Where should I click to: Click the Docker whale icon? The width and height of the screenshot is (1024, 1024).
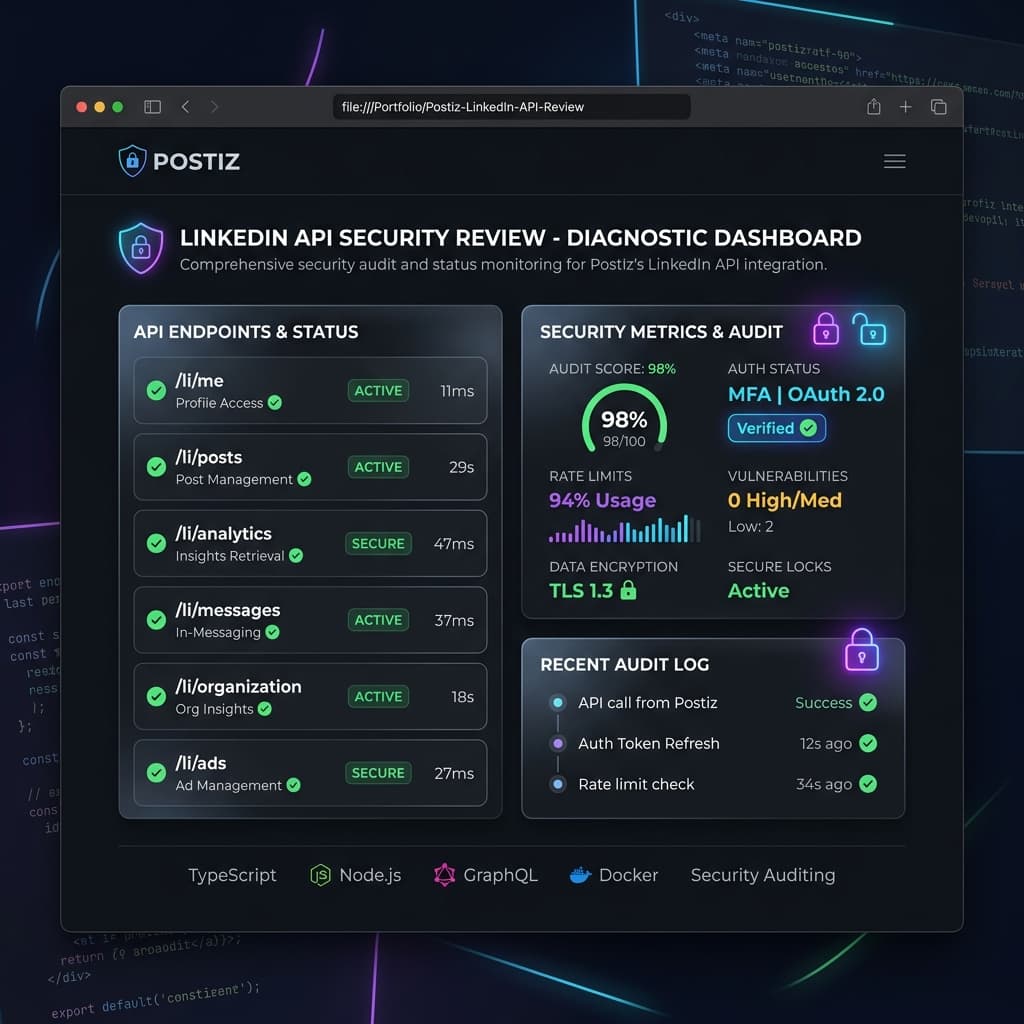(x=580, y=875)
